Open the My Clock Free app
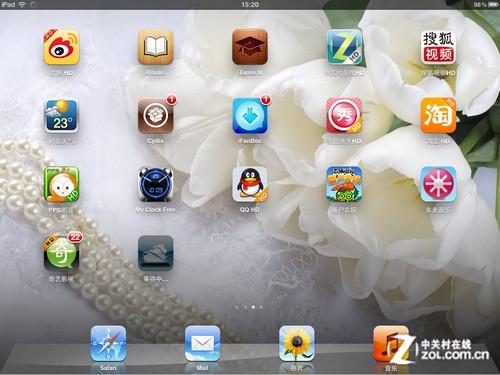Screen dimensions: 500x375 click(x=156, y=184)
